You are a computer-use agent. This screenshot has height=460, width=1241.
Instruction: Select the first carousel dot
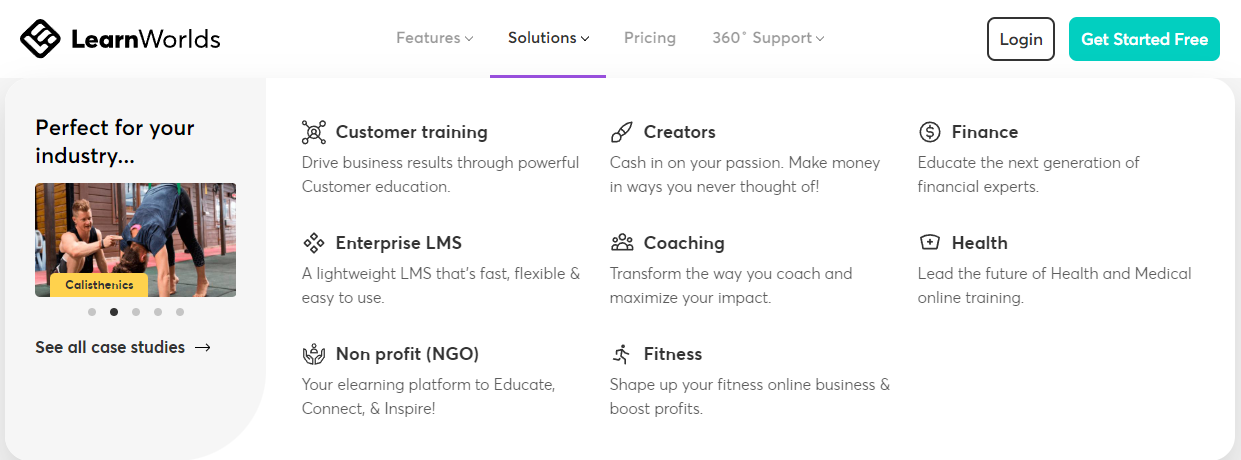click(x=92, y=312)
